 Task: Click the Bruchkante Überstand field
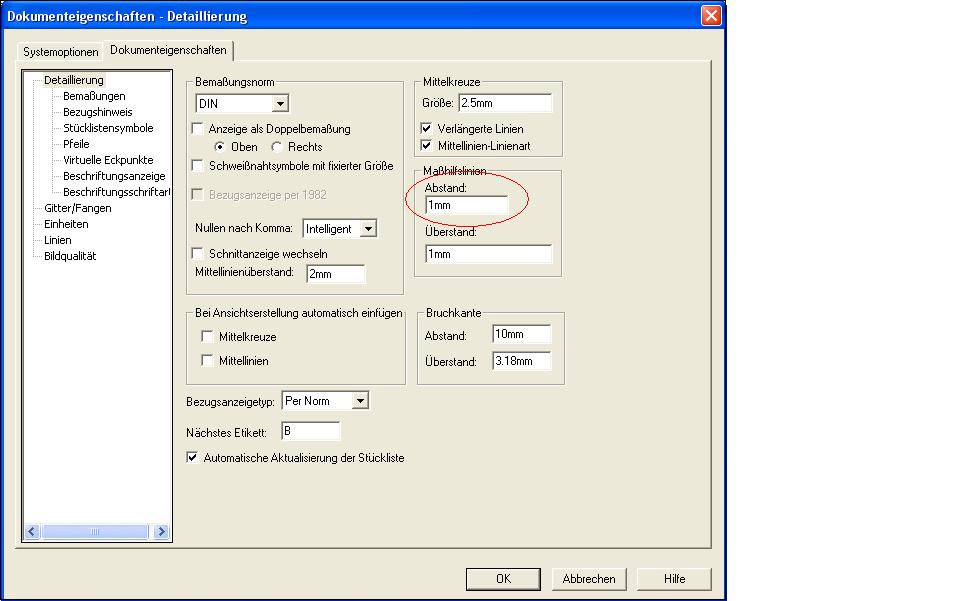coord(522,361)
